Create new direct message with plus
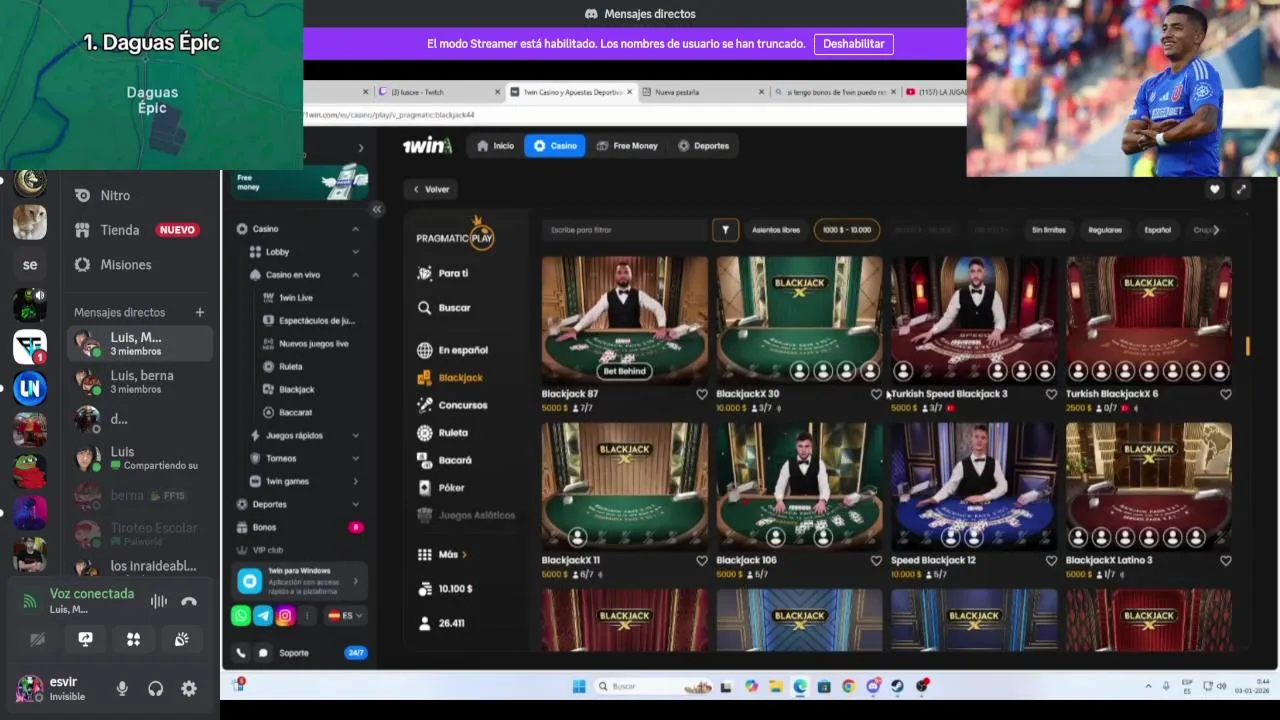The height and width of the screenshot is (720, 1280). point(199,312)
